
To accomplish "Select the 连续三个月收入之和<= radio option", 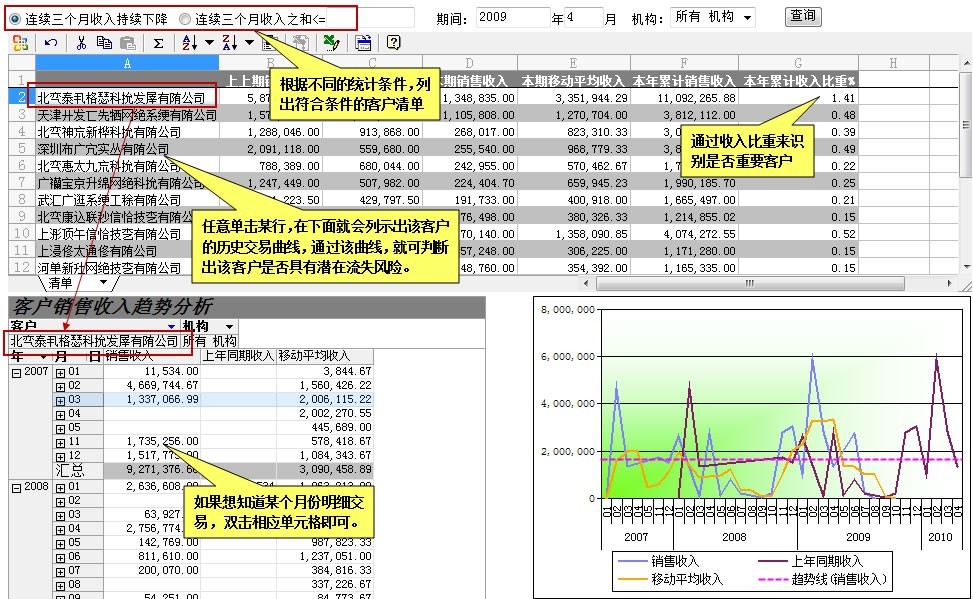I will [184, 18].
